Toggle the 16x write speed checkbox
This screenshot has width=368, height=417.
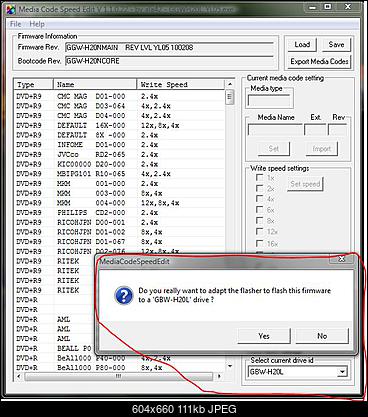pos(259,243)
